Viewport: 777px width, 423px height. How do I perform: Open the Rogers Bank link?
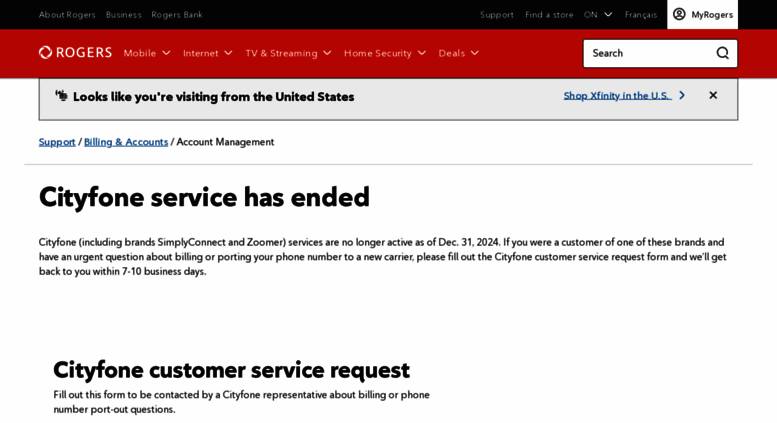pos(177,14)
